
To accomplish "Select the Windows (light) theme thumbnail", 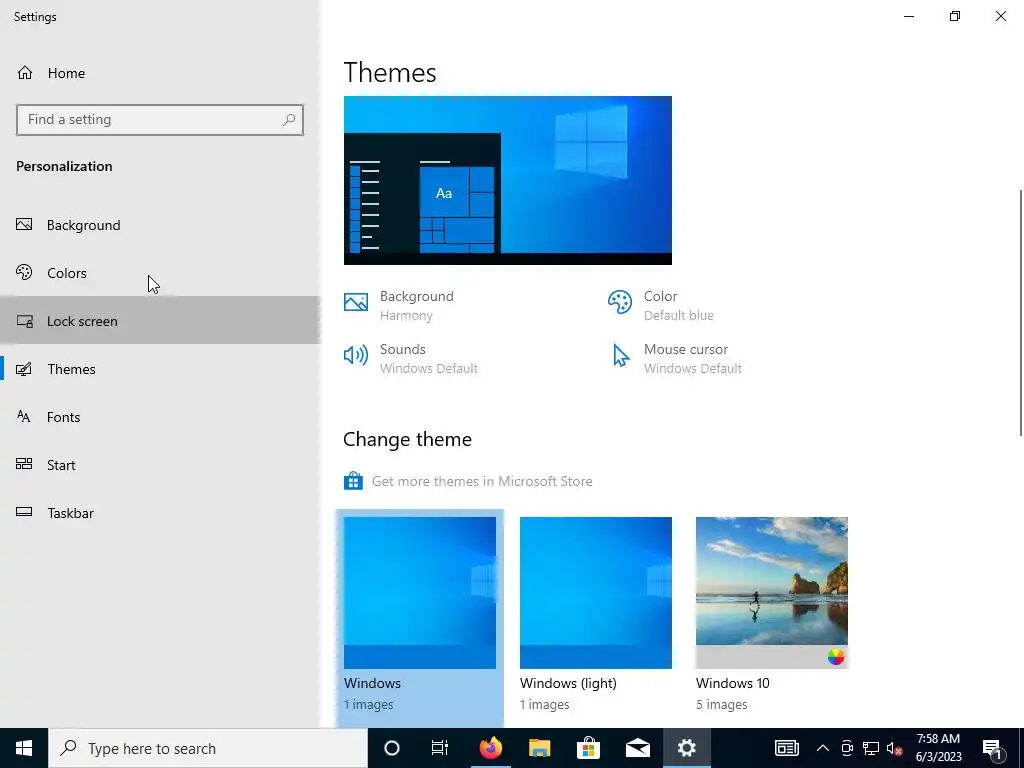I will (596, 592).
